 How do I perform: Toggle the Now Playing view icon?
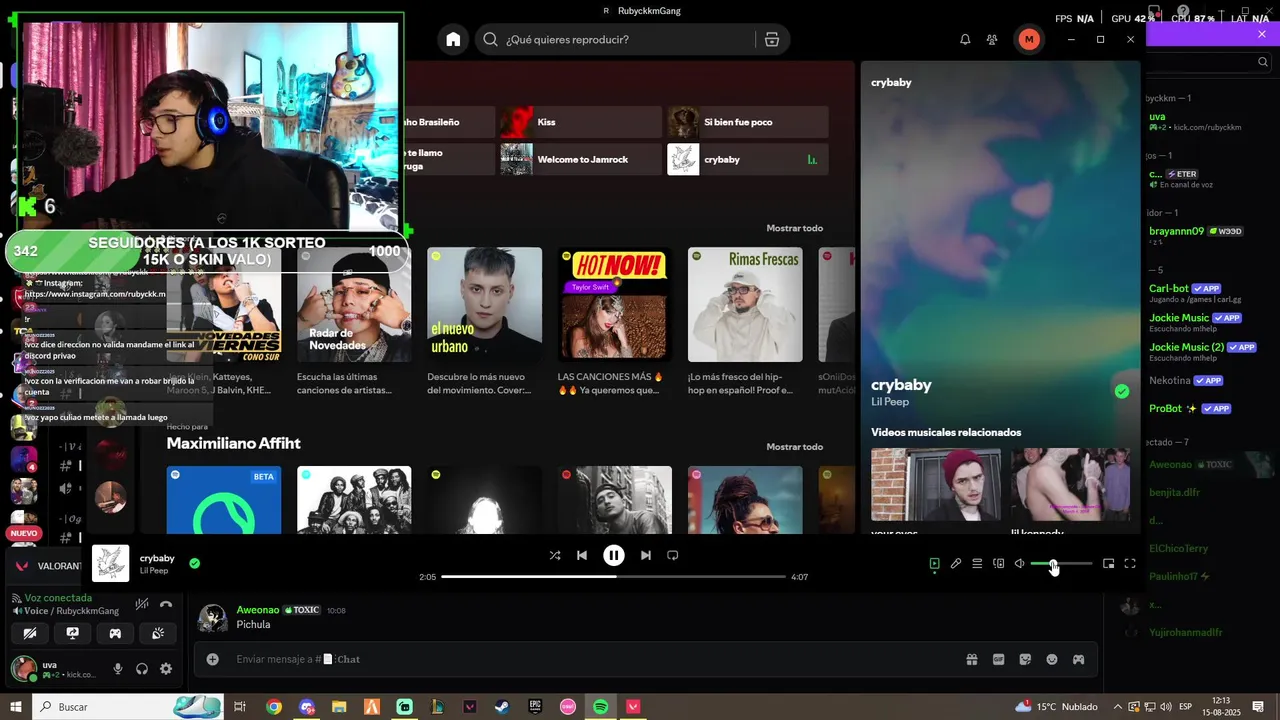point(934,564)
